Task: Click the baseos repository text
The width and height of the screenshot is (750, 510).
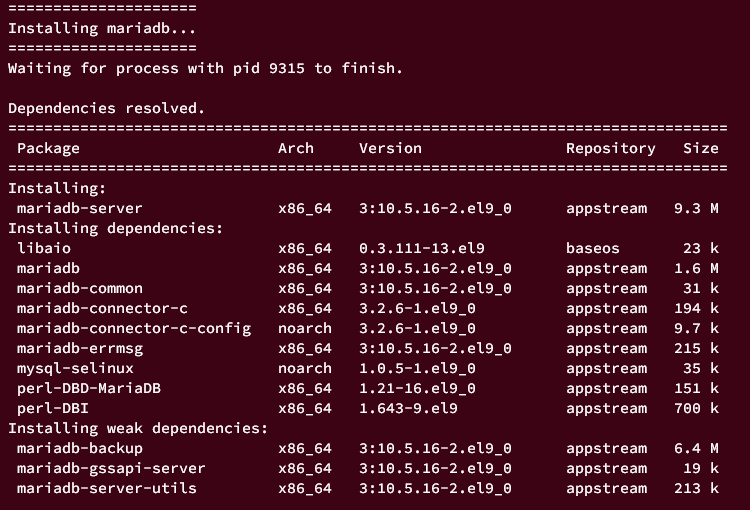Action: [593, 248]
